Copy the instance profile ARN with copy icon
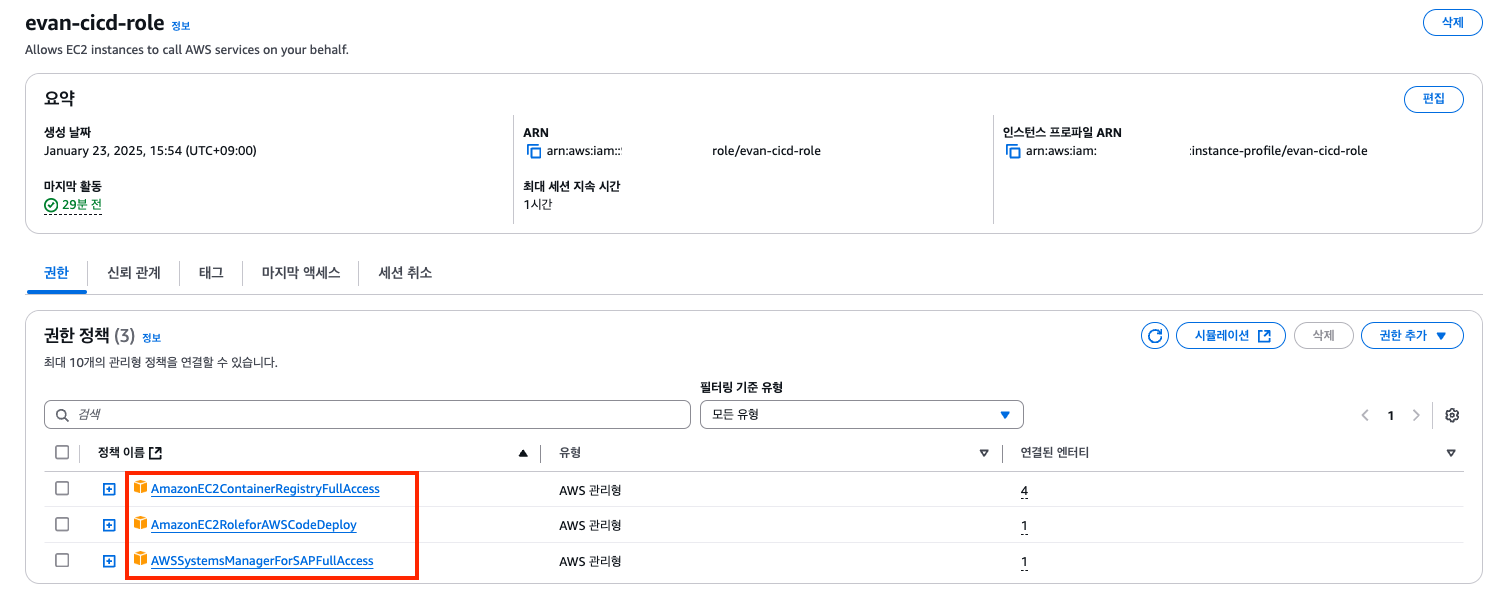This screenshot has height=594, width=1509. coord(1014,151)
